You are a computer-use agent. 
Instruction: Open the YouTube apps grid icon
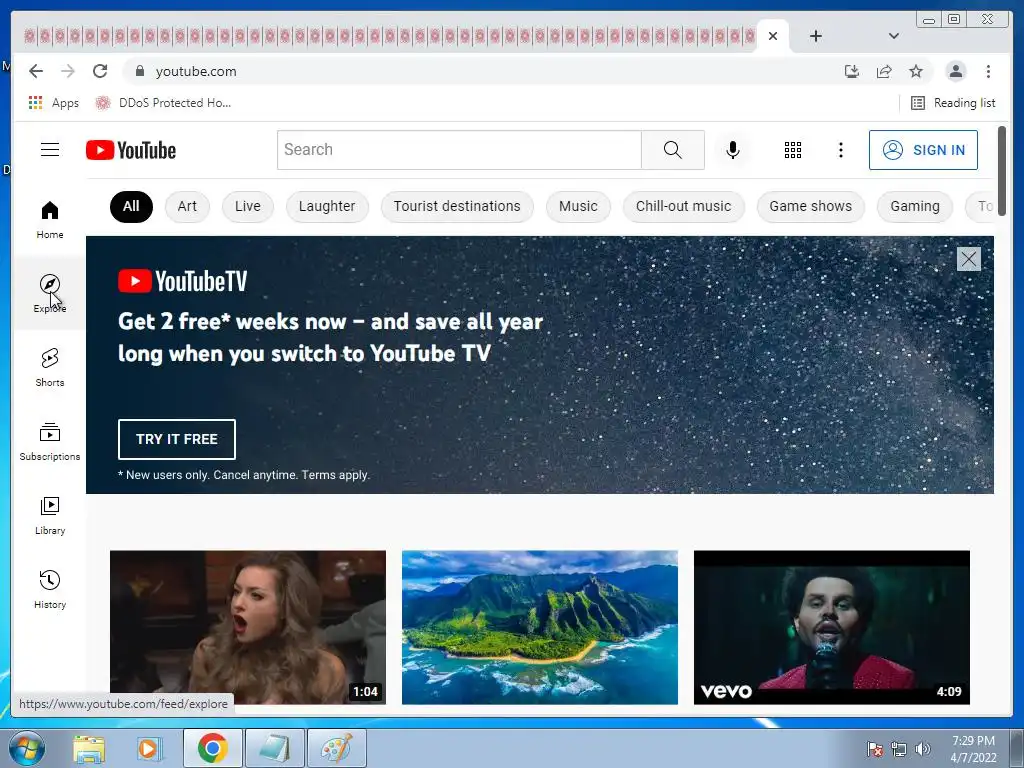[793, 150]
